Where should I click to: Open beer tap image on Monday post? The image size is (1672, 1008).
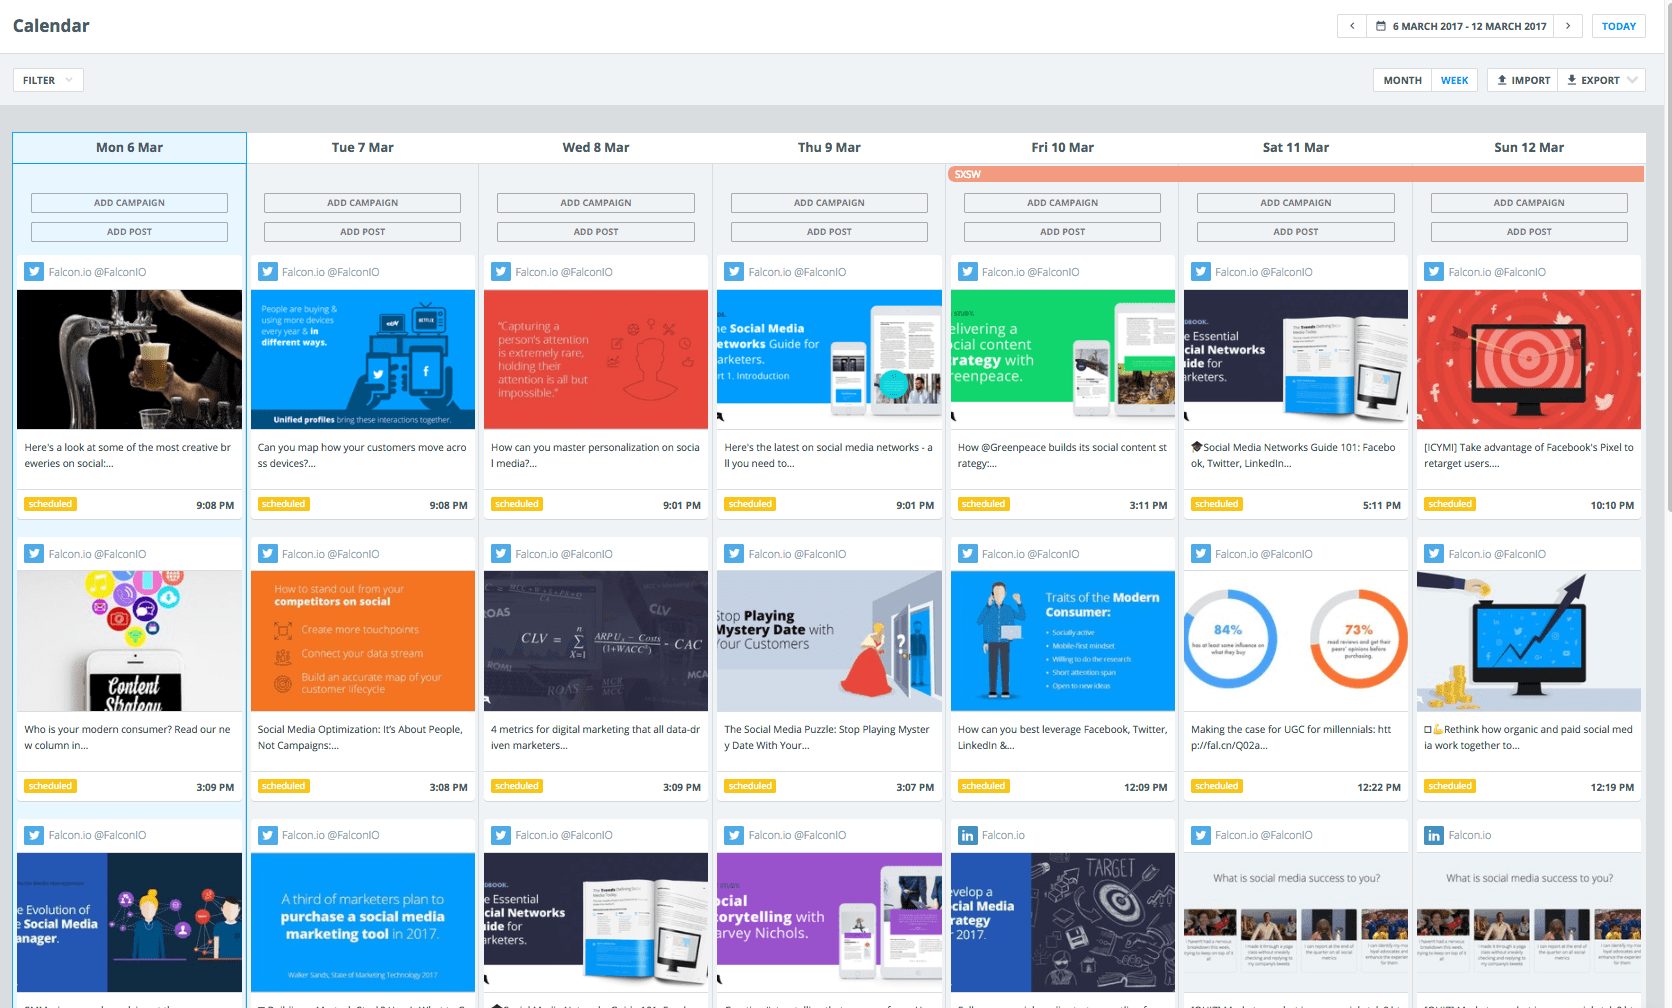point(129,359)
